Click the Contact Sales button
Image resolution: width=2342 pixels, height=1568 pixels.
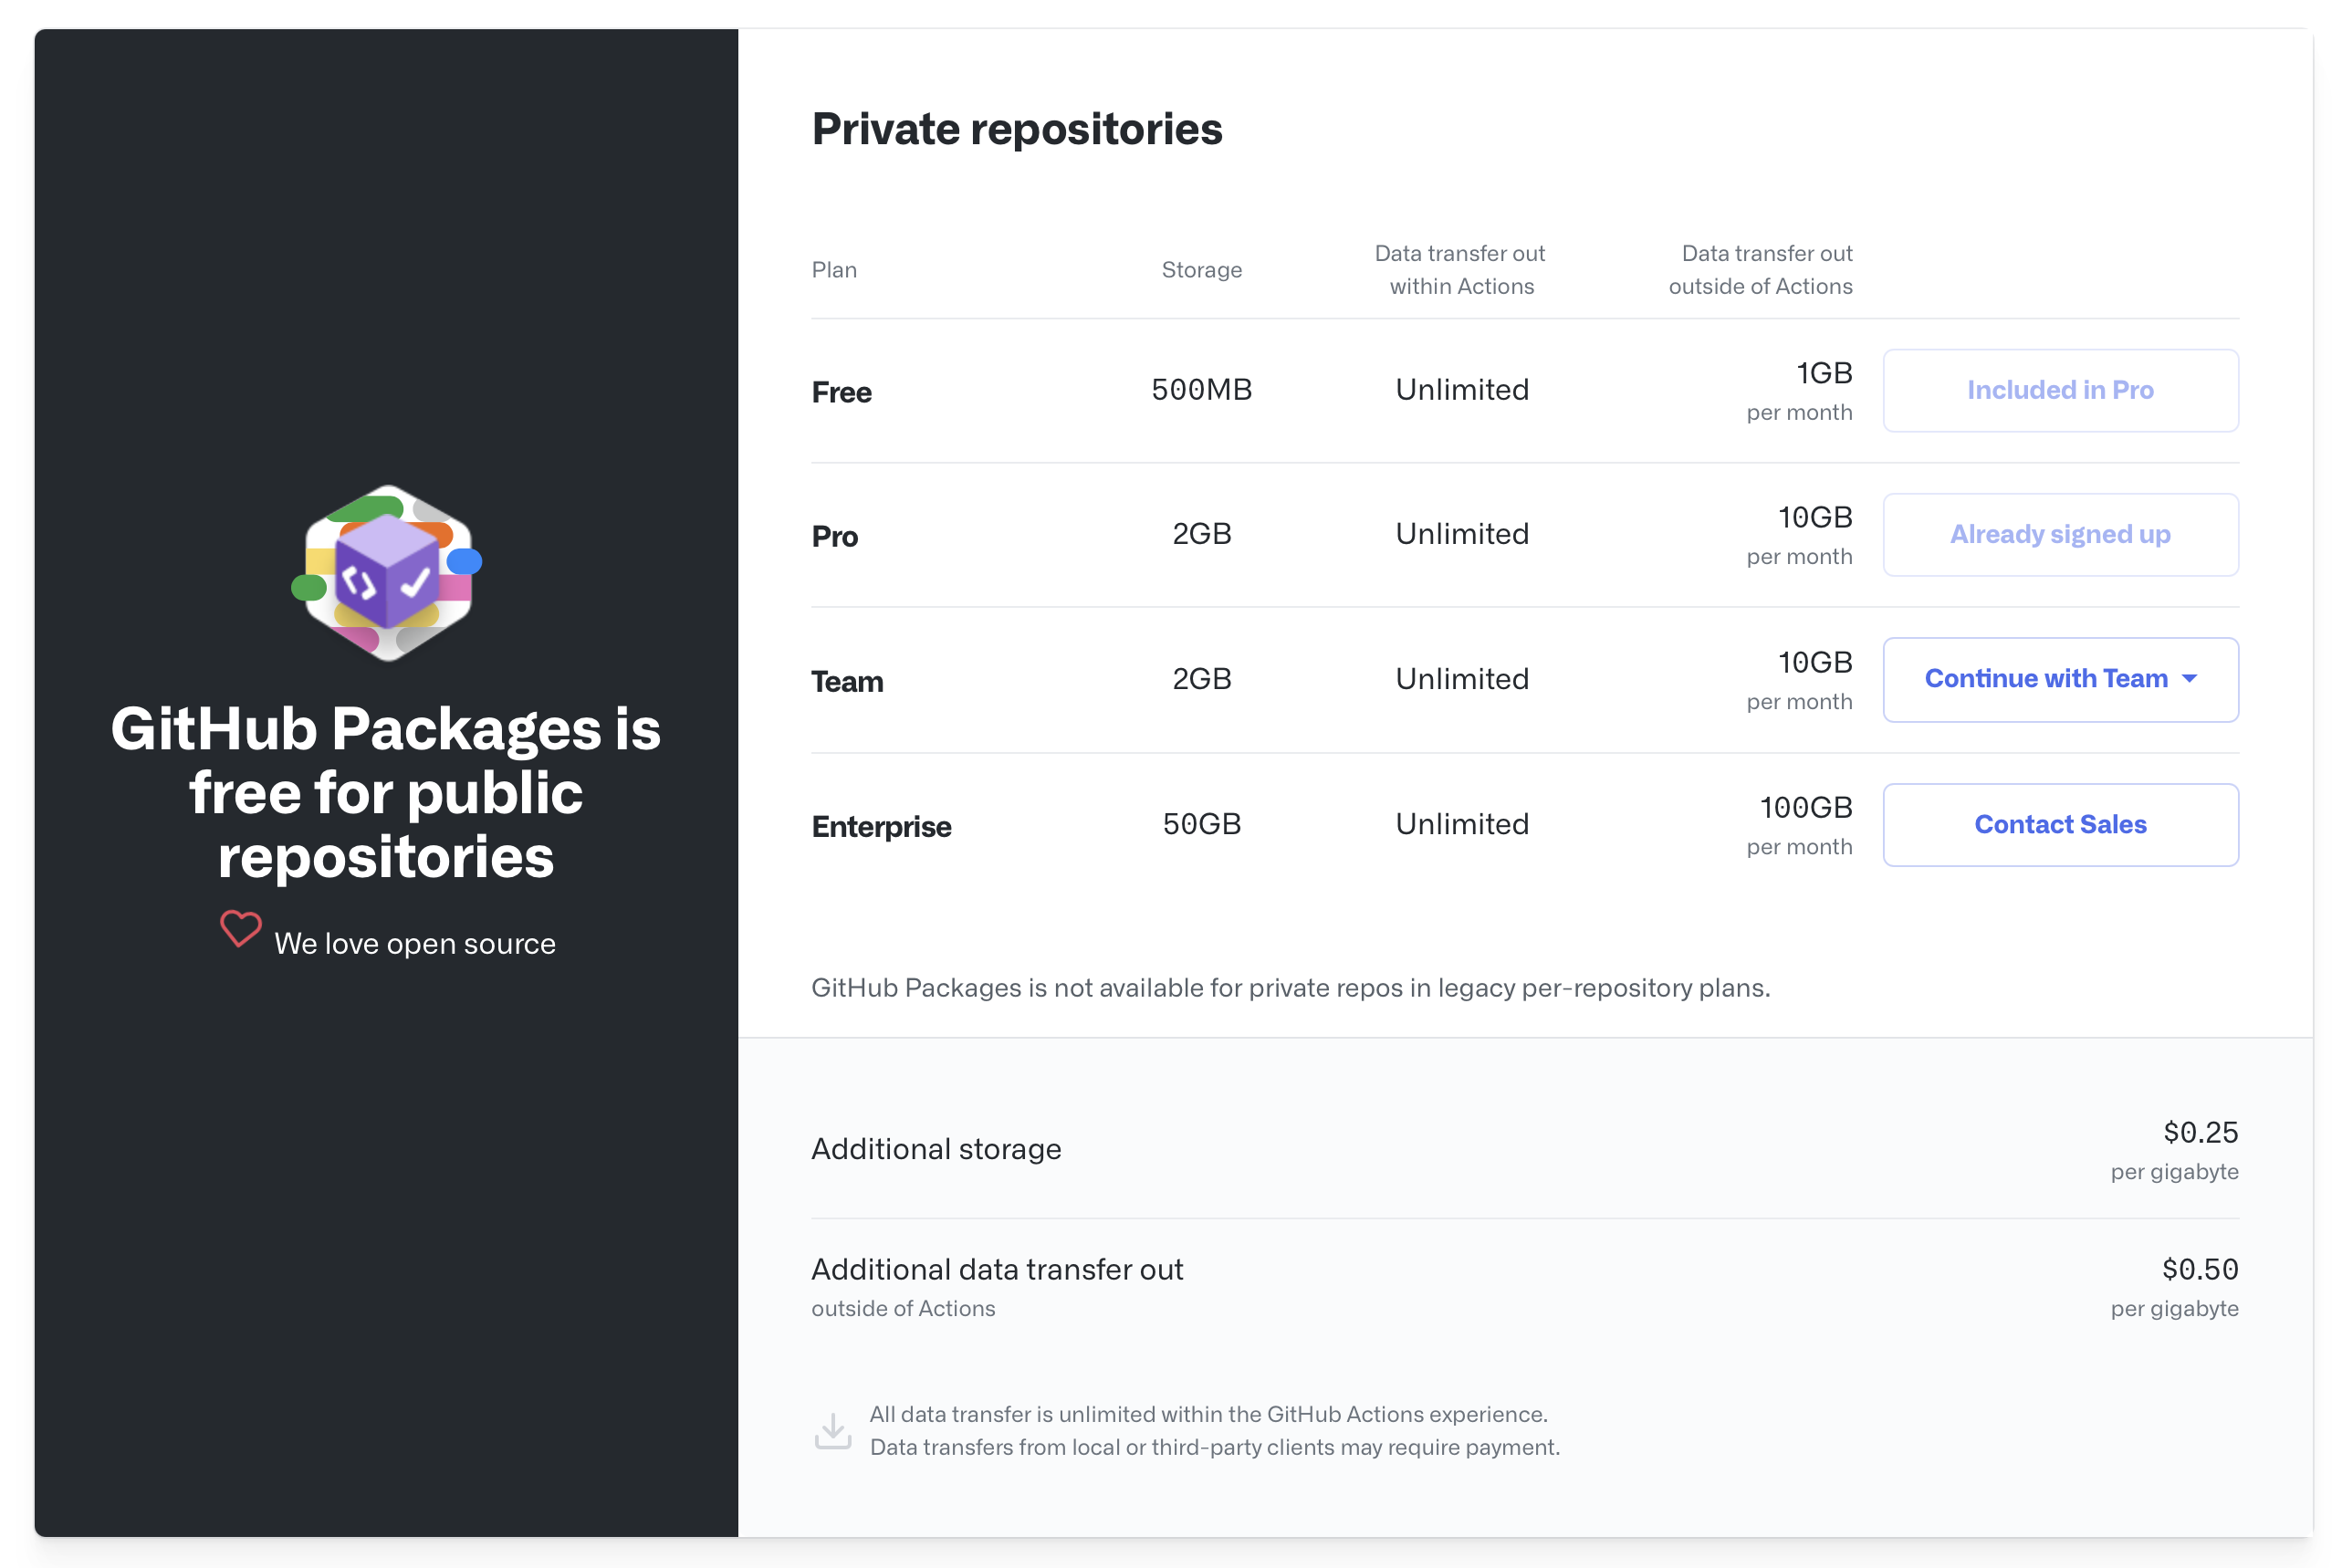pyautogui.click(x=2060, y=825)
